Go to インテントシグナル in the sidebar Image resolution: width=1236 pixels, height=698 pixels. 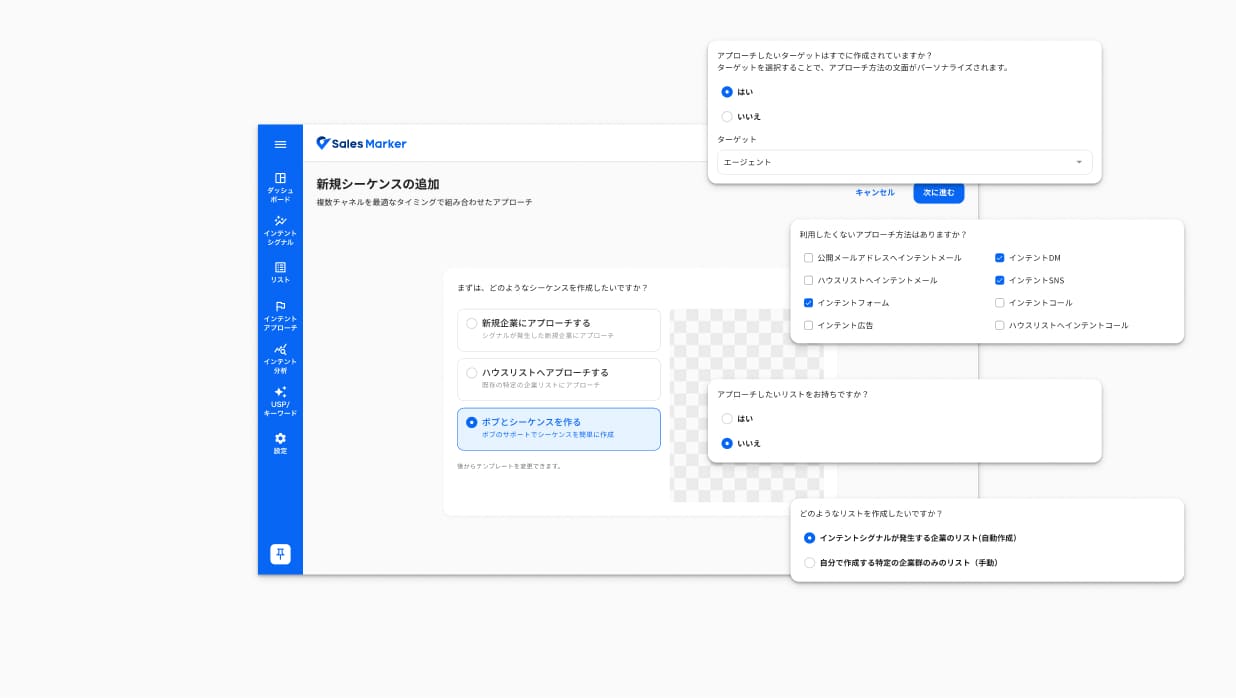coord(280,229)
